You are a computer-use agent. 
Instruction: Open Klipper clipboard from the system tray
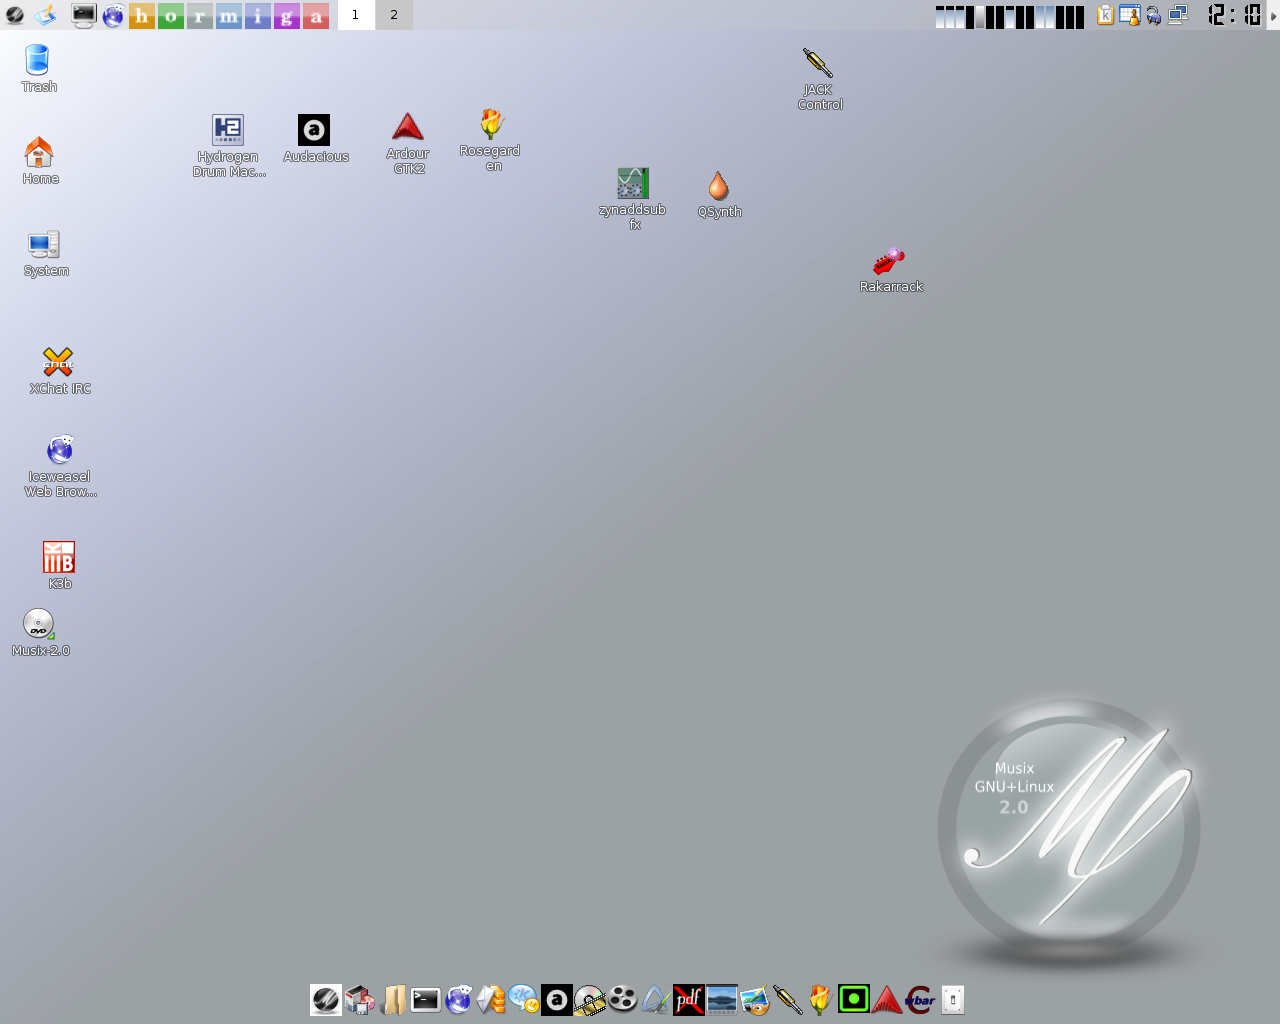1104,16
